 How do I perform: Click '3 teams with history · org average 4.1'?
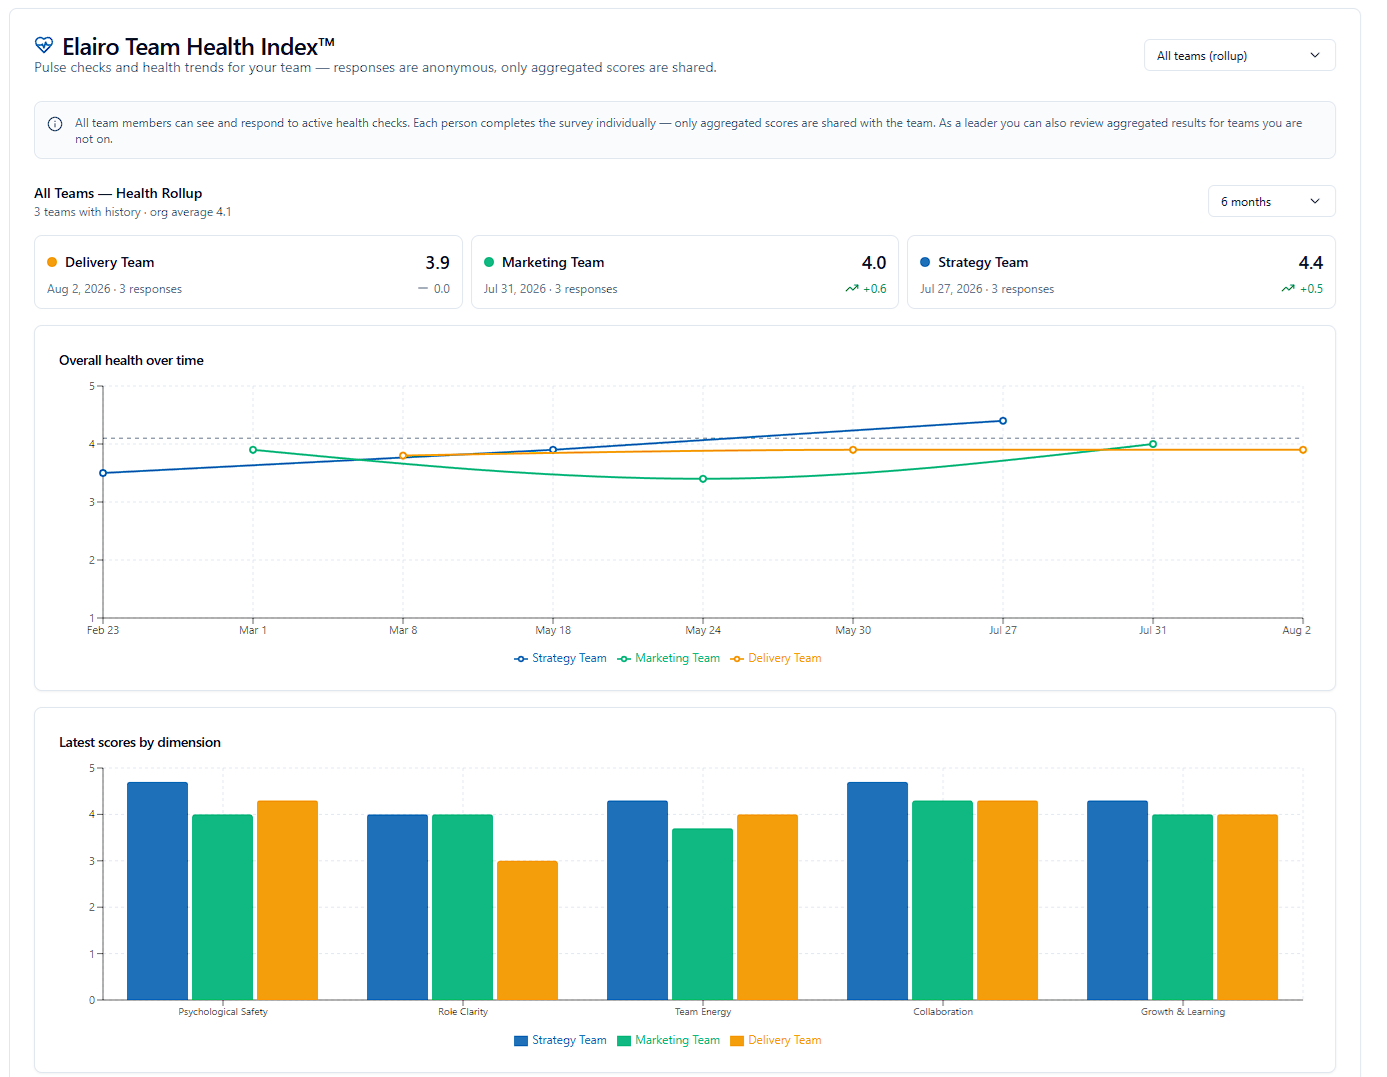click(133, 212)
